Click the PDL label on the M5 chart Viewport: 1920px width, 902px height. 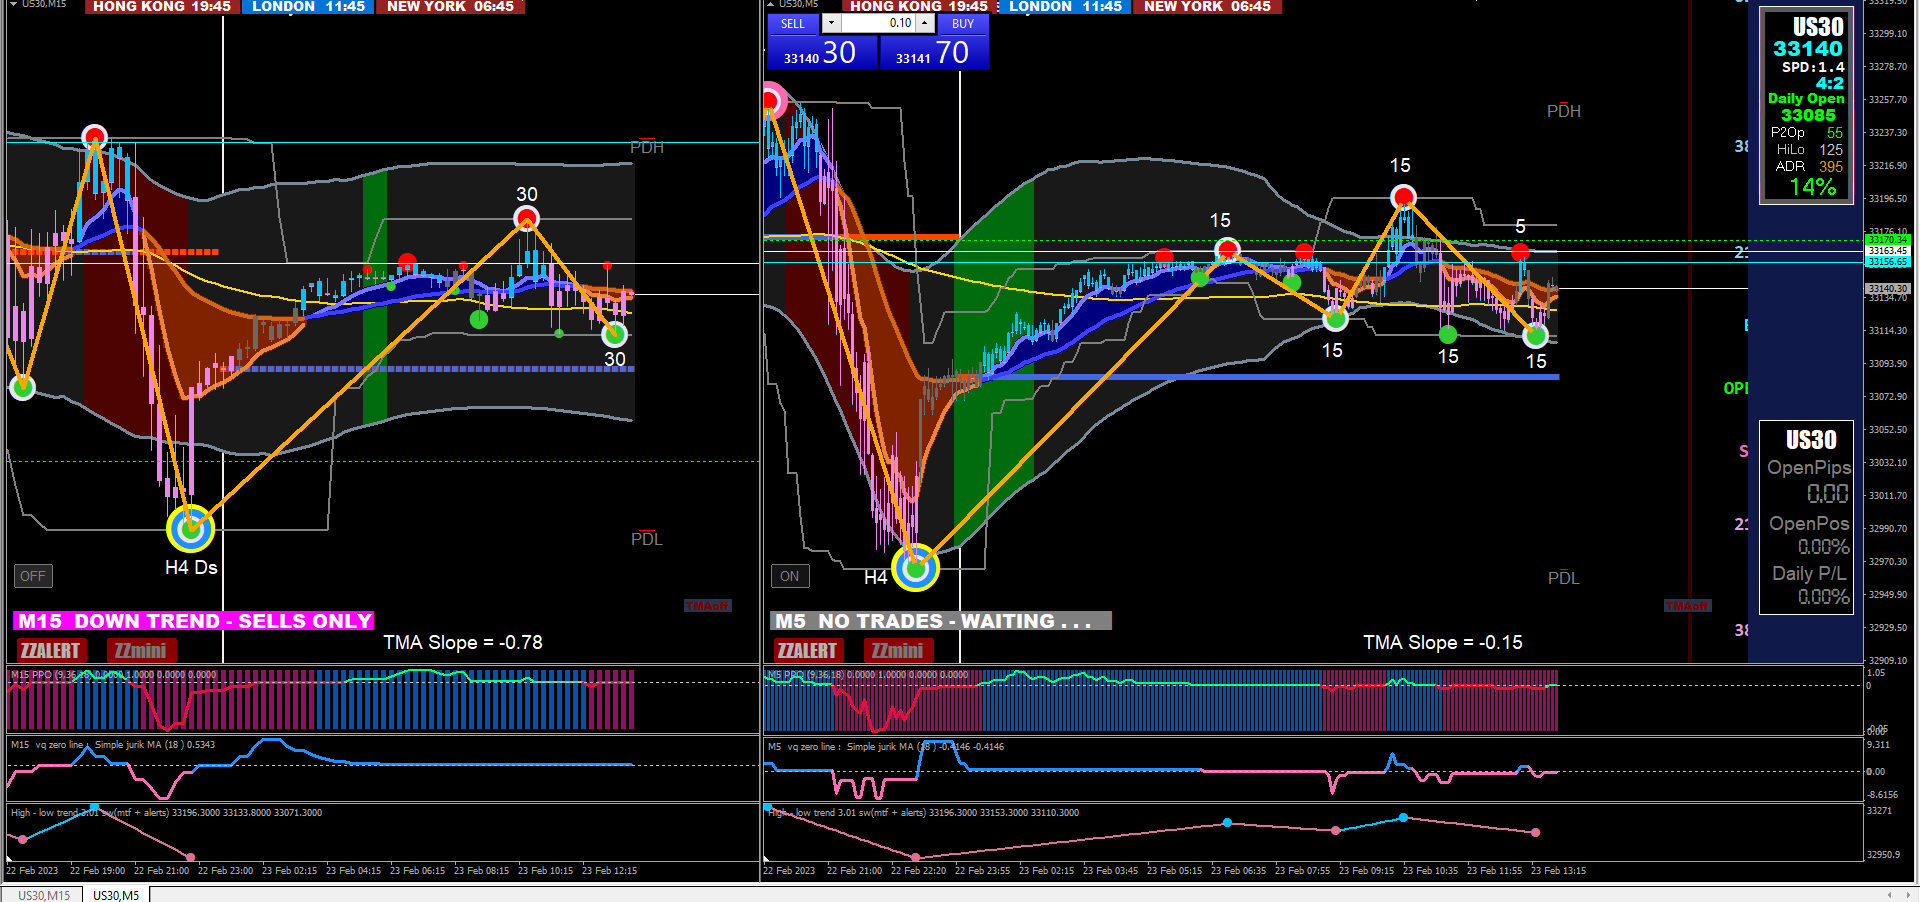[1564, 578]
